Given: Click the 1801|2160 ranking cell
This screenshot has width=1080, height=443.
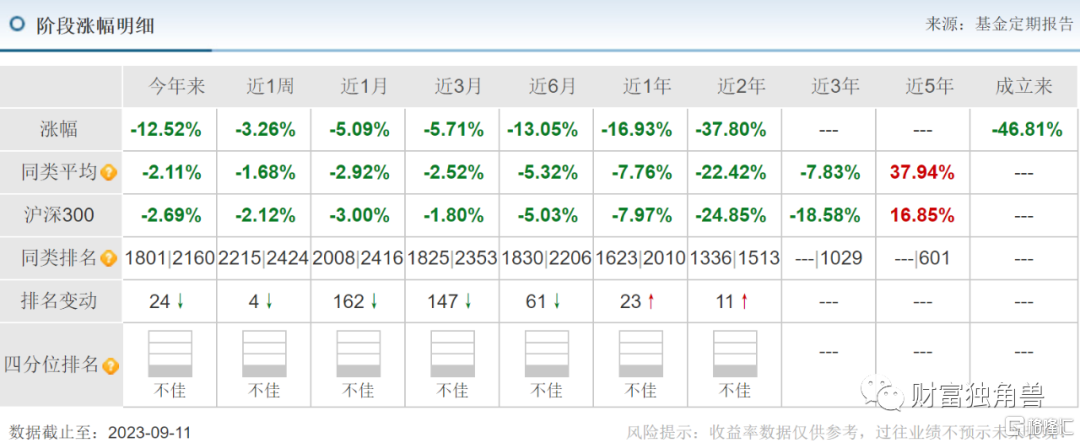Looking at the screenshot, I should tap(170, 259).
